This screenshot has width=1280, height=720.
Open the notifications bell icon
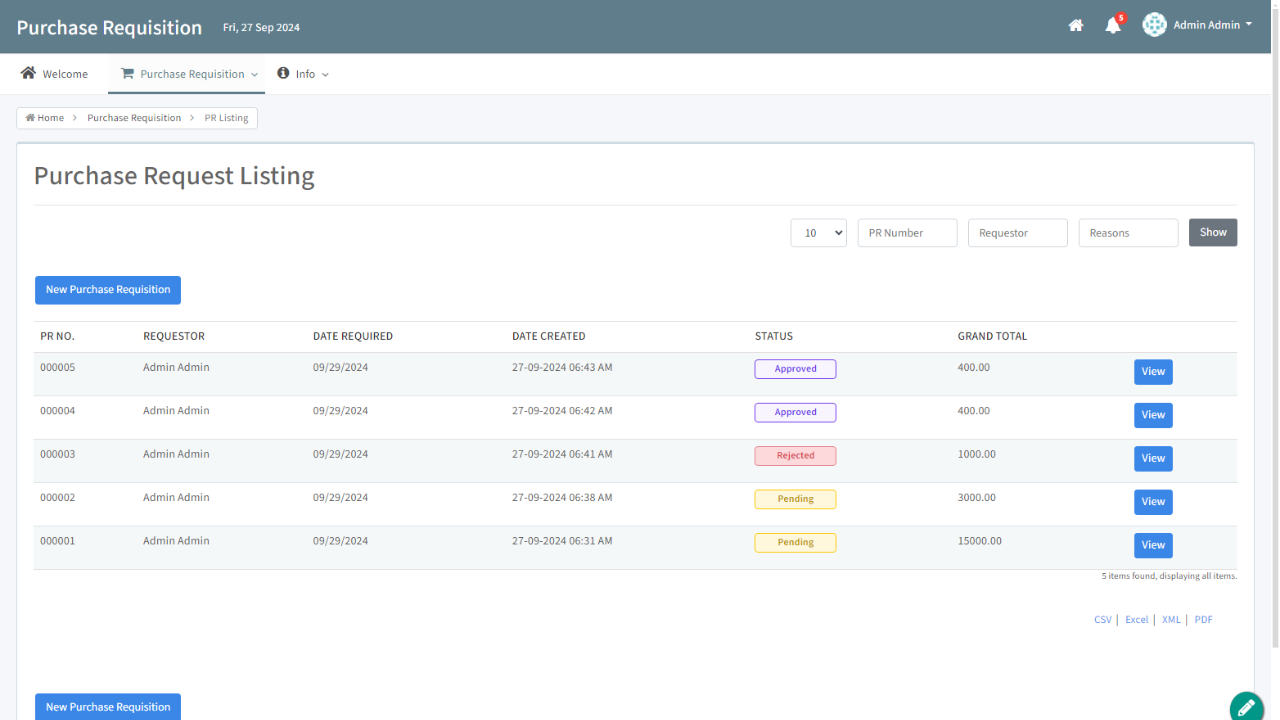coord(1113,26)
